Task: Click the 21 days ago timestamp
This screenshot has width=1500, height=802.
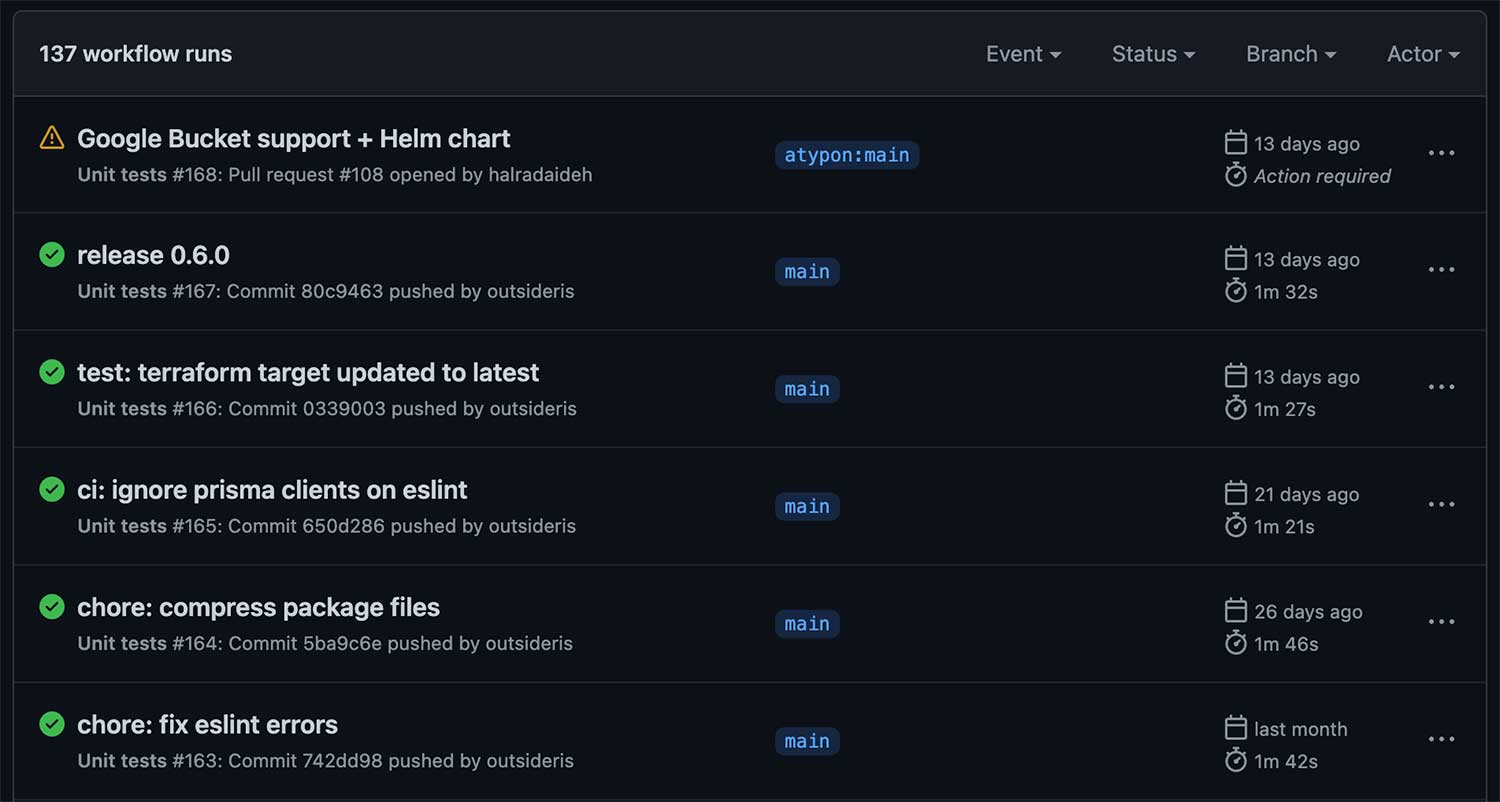Action: pos(1306,494)
